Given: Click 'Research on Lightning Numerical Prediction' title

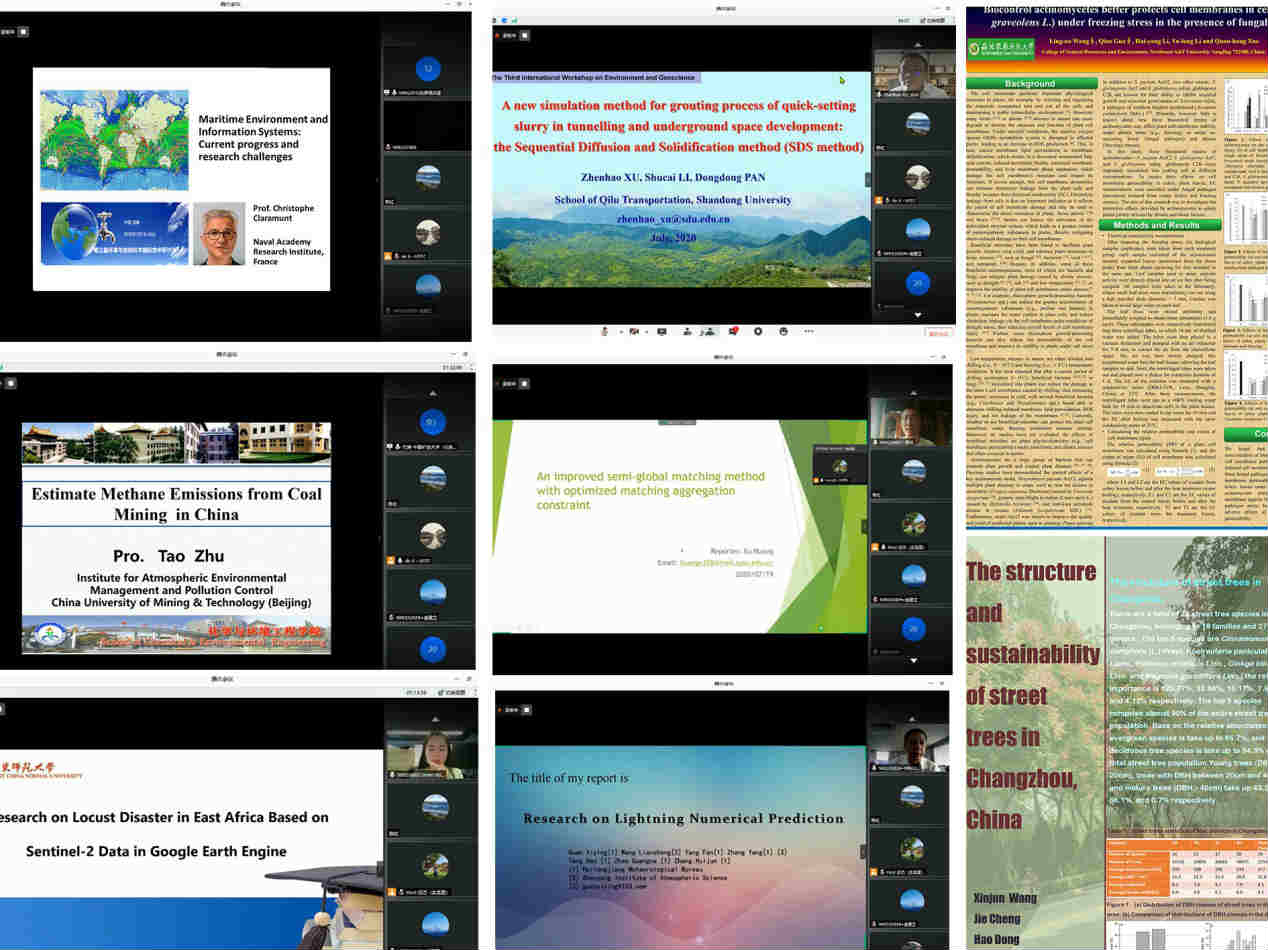Looking at the screenshot, I should pyautogui.click(x=683, y=818).
